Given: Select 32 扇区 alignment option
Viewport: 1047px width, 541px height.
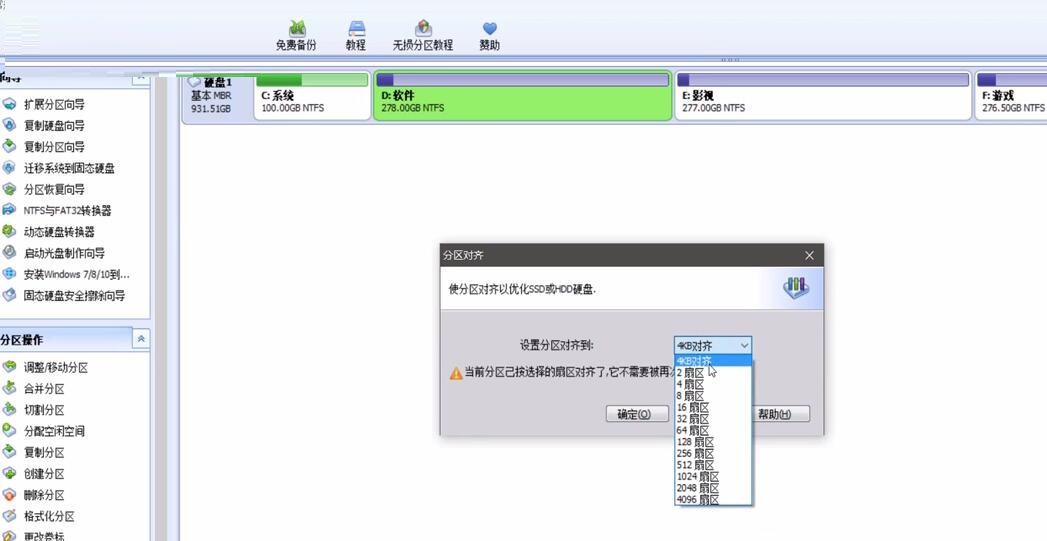Looking at the screenshot, I should click(713, 419).
